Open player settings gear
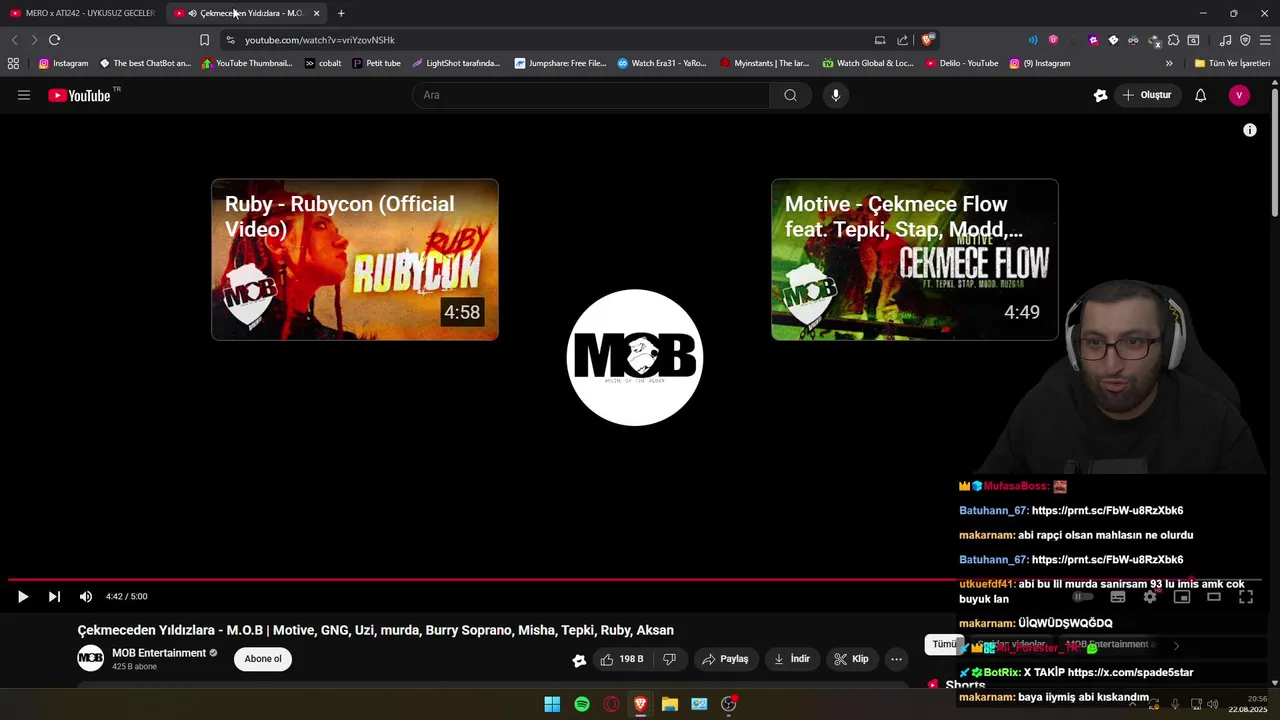 (1150, 596)
